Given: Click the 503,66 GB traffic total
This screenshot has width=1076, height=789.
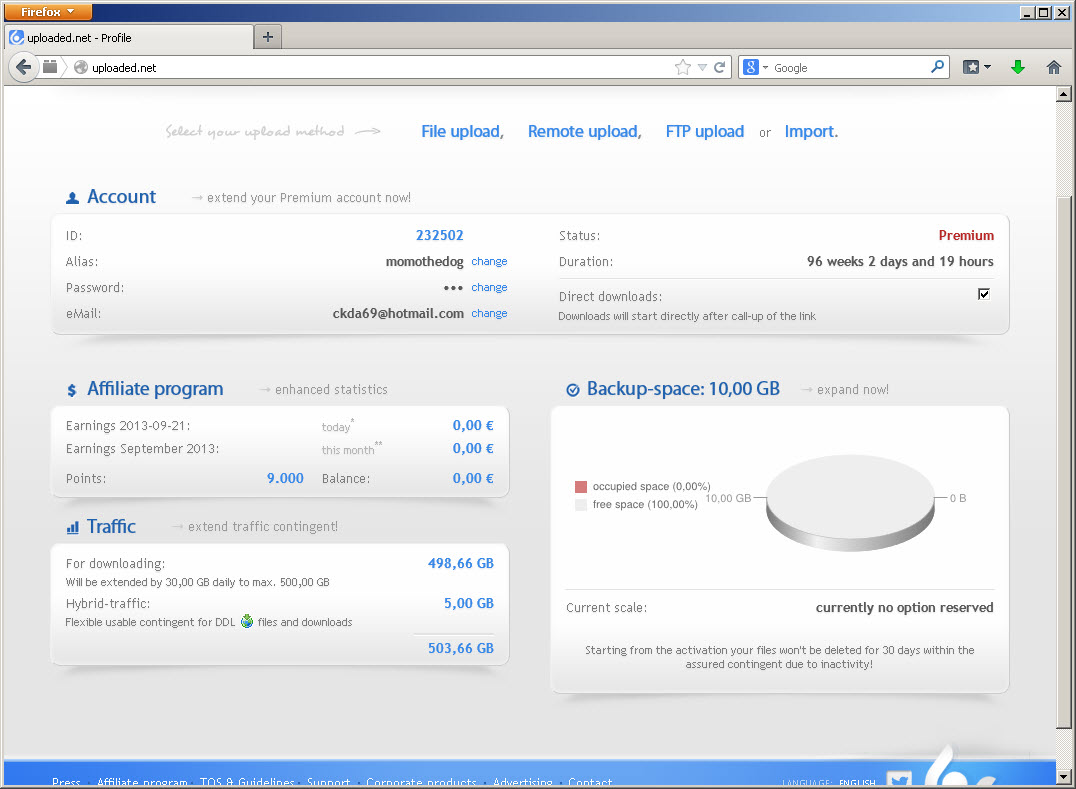Looking at the screenshot, I should (461, 648).
